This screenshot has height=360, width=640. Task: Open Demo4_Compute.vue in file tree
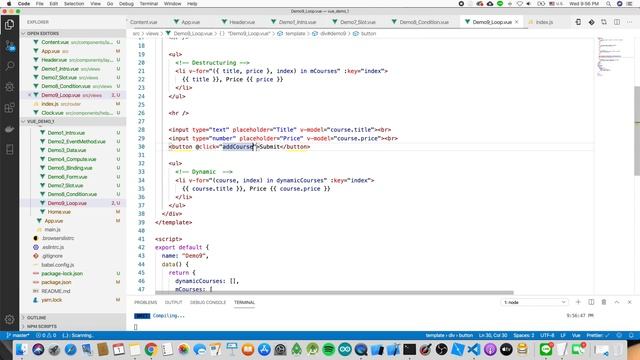(x=72, y=159)
